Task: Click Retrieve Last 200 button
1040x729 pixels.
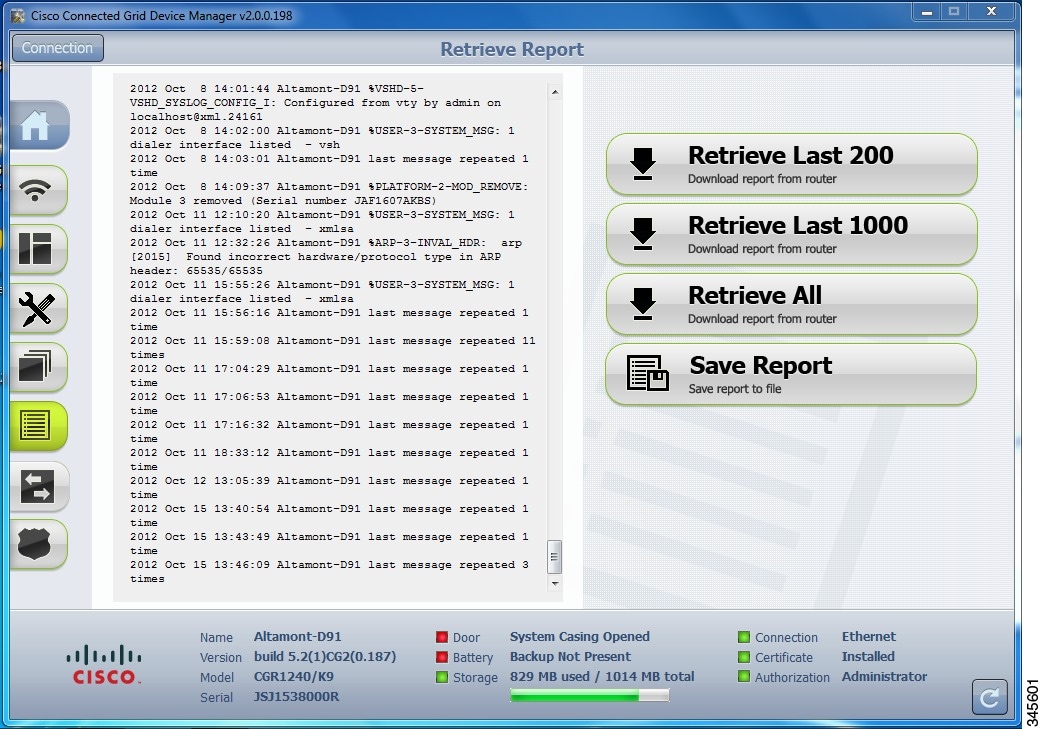Action: (x=791, y=165)
